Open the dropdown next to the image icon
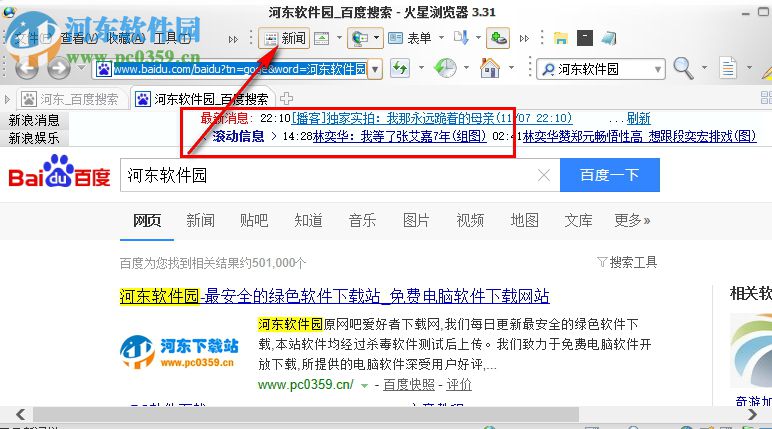The width and height of the screenshot is (772, 429). click(x=339, y=37)
